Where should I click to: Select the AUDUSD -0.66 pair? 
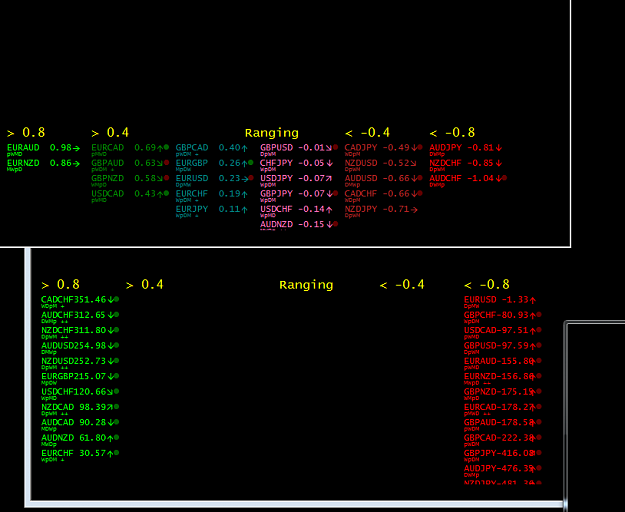click(383, 179)
